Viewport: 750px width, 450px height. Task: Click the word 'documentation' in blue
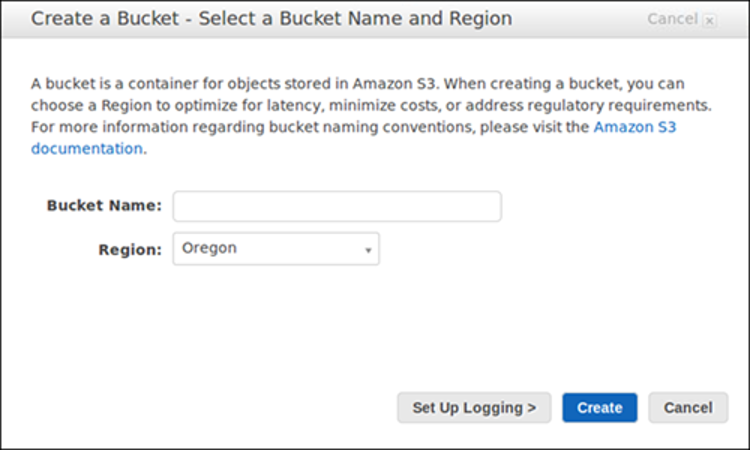(x=87, y=149)
